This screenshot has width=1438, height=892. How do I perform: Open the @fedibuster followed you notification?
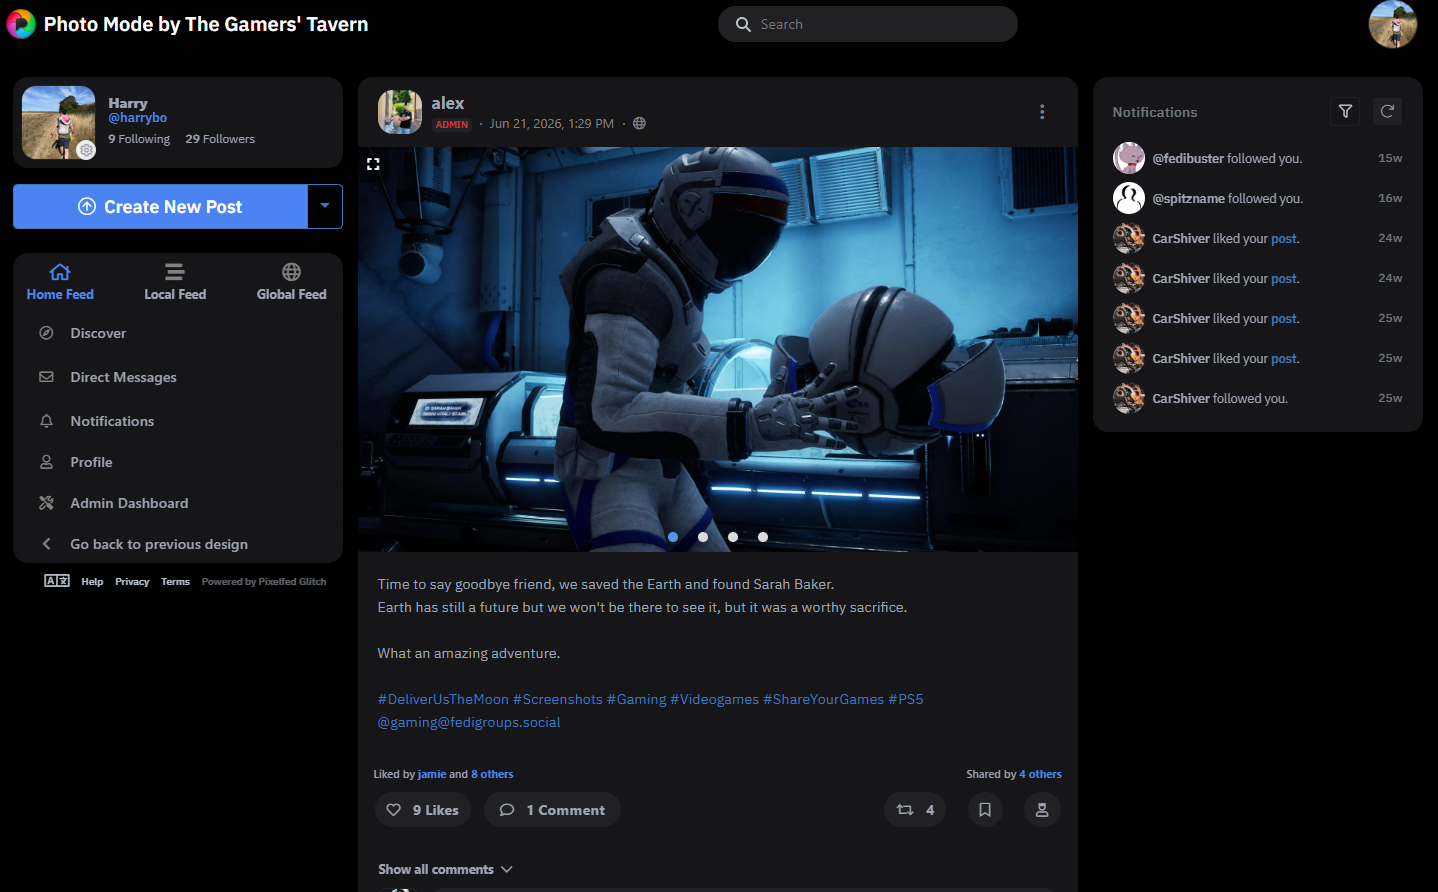(1258, 158)
